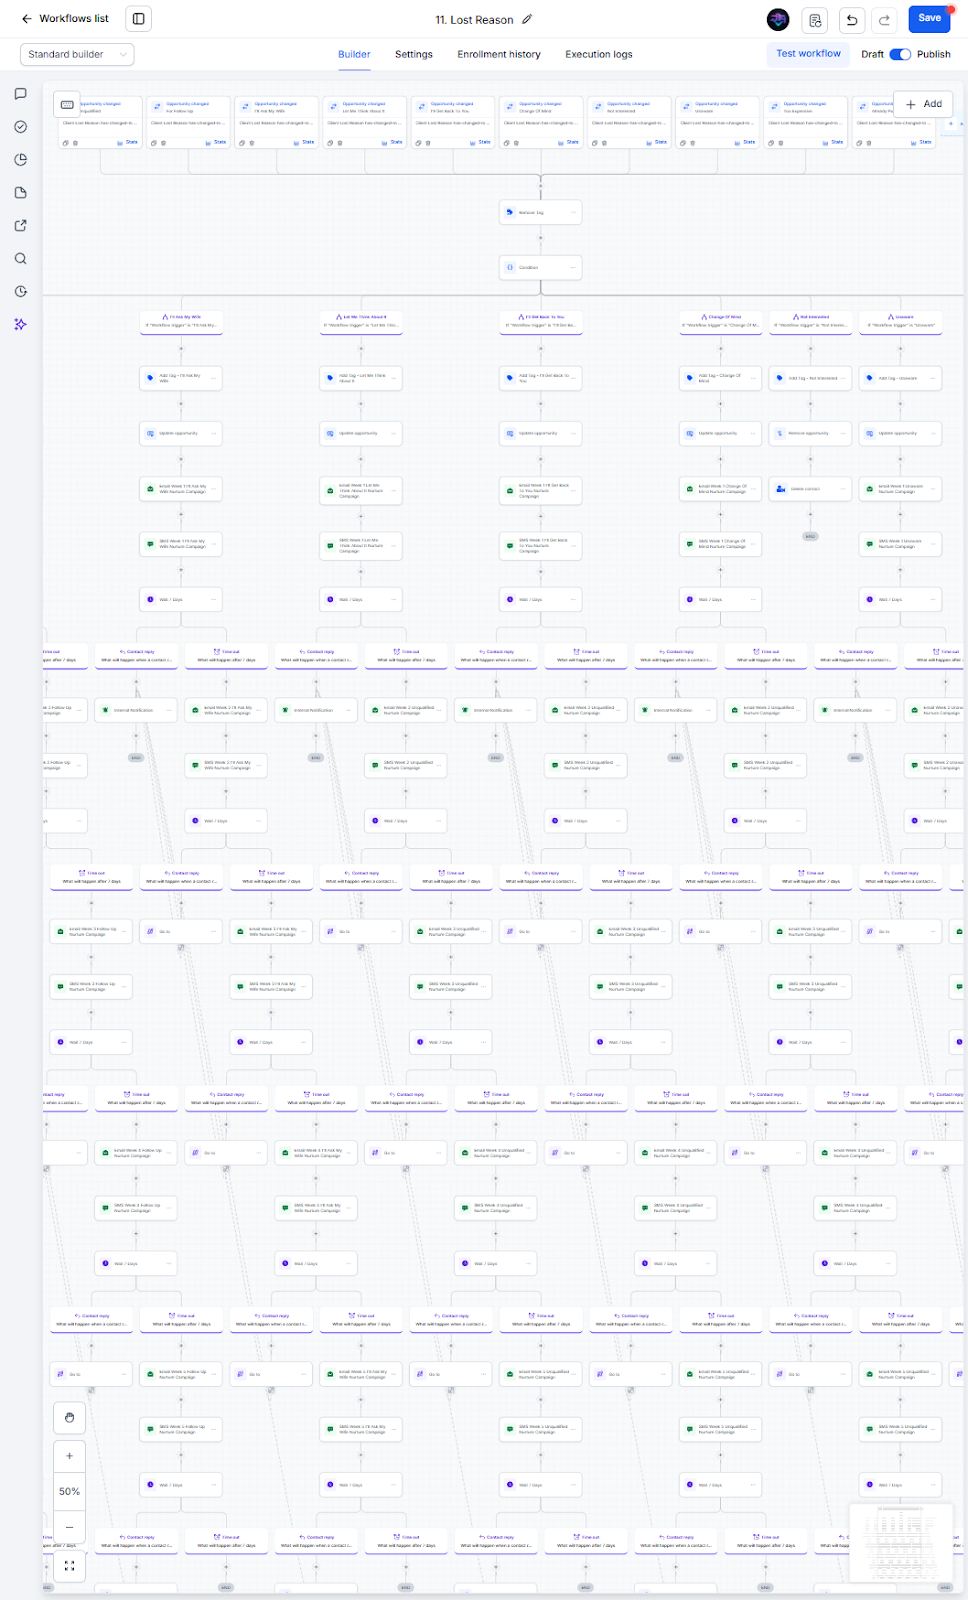Open the Standard builder dropdown
968x1600 pixels.
click(77, 54)
